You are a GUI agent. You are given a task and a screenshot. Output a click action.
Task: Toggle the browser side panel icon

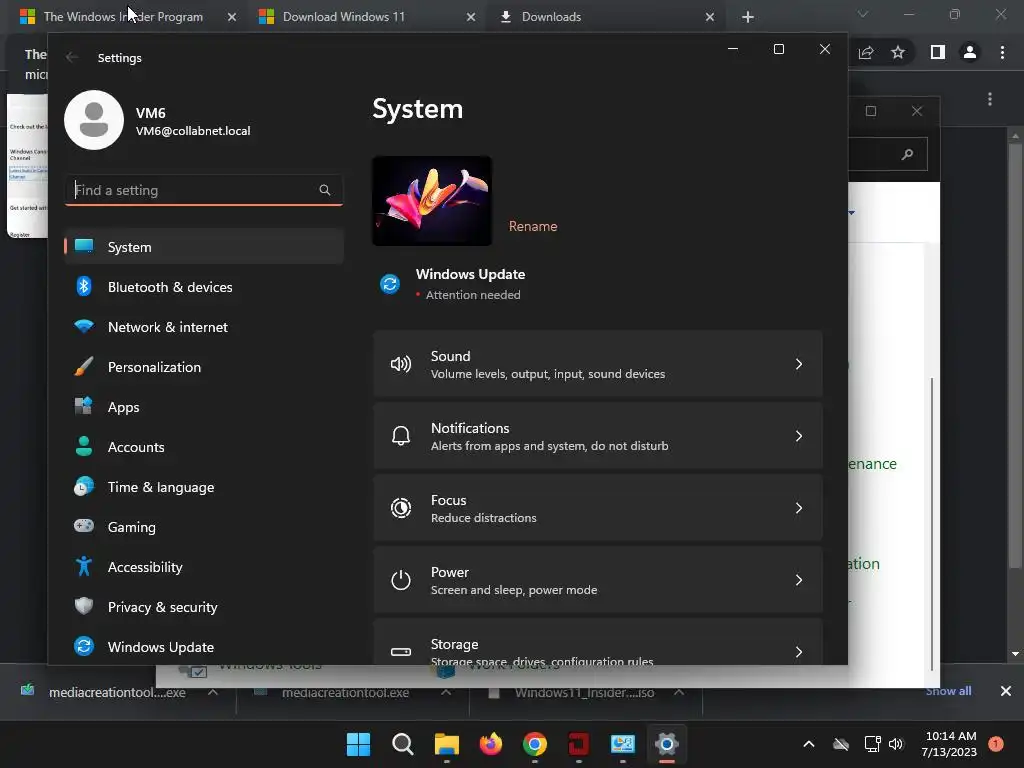pyautogui.click(x=938, y=52)
